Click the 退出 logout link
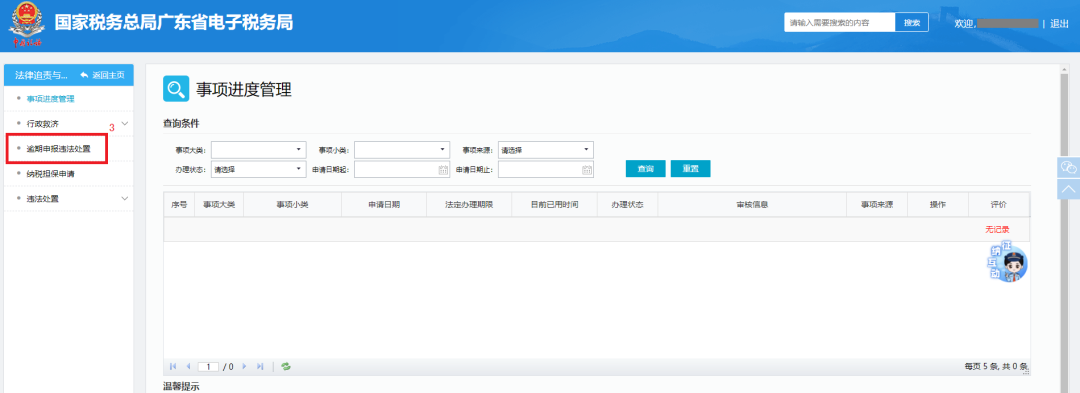 (x=1059, y=23)
